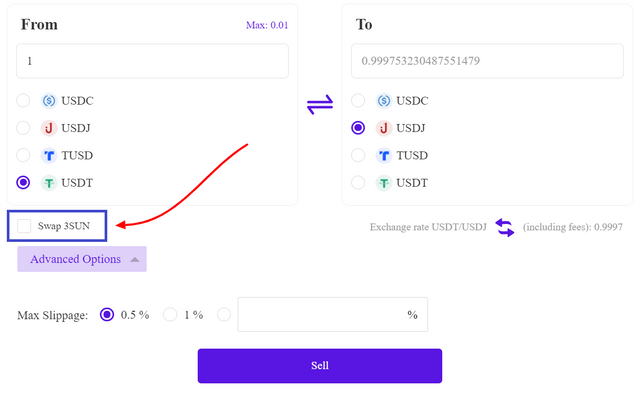640x405 pixels.
Task: Click the custom slippage percentage field
Action: [x=333, y=314]
